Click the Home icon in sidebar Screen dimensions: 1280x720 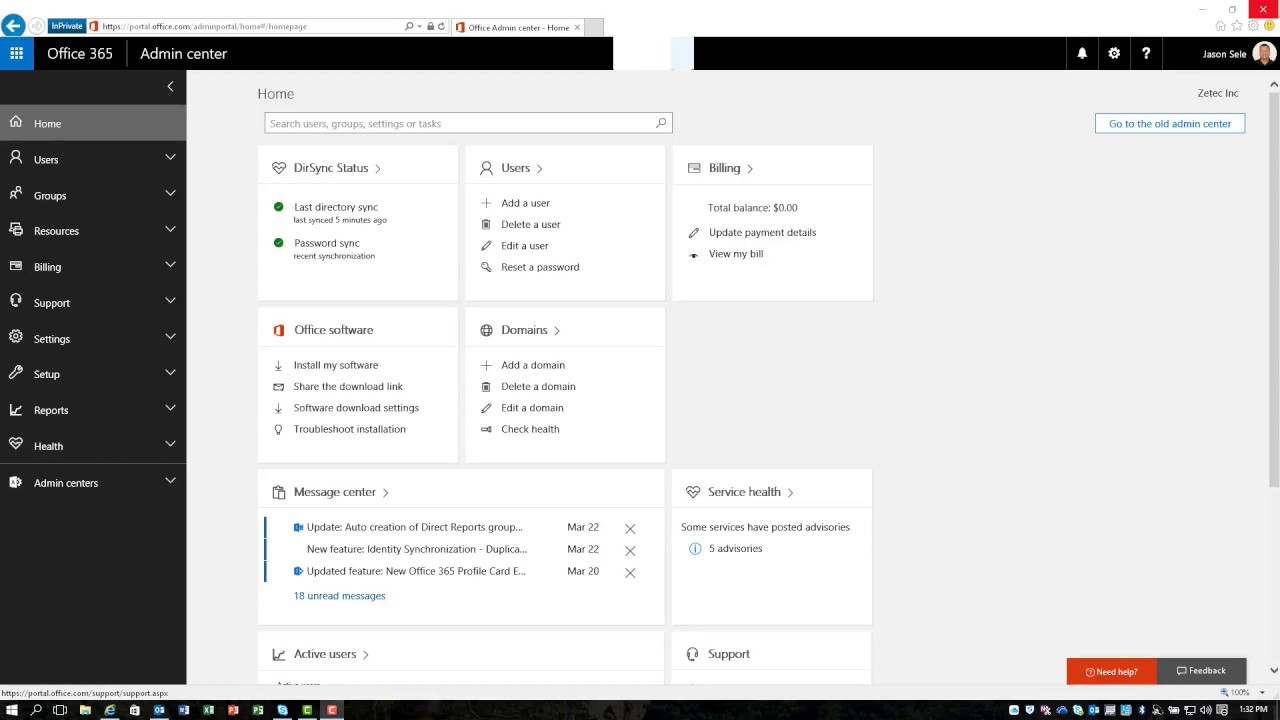pyautogui.click(x=16, y=122)
